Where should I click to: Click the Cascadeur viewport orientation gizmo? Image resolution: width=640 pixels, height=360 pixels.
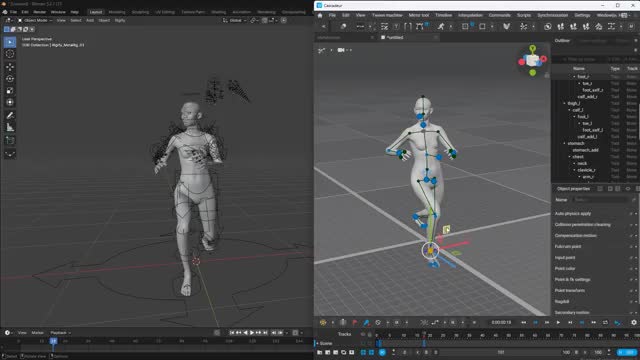click(x=532, y=60)
